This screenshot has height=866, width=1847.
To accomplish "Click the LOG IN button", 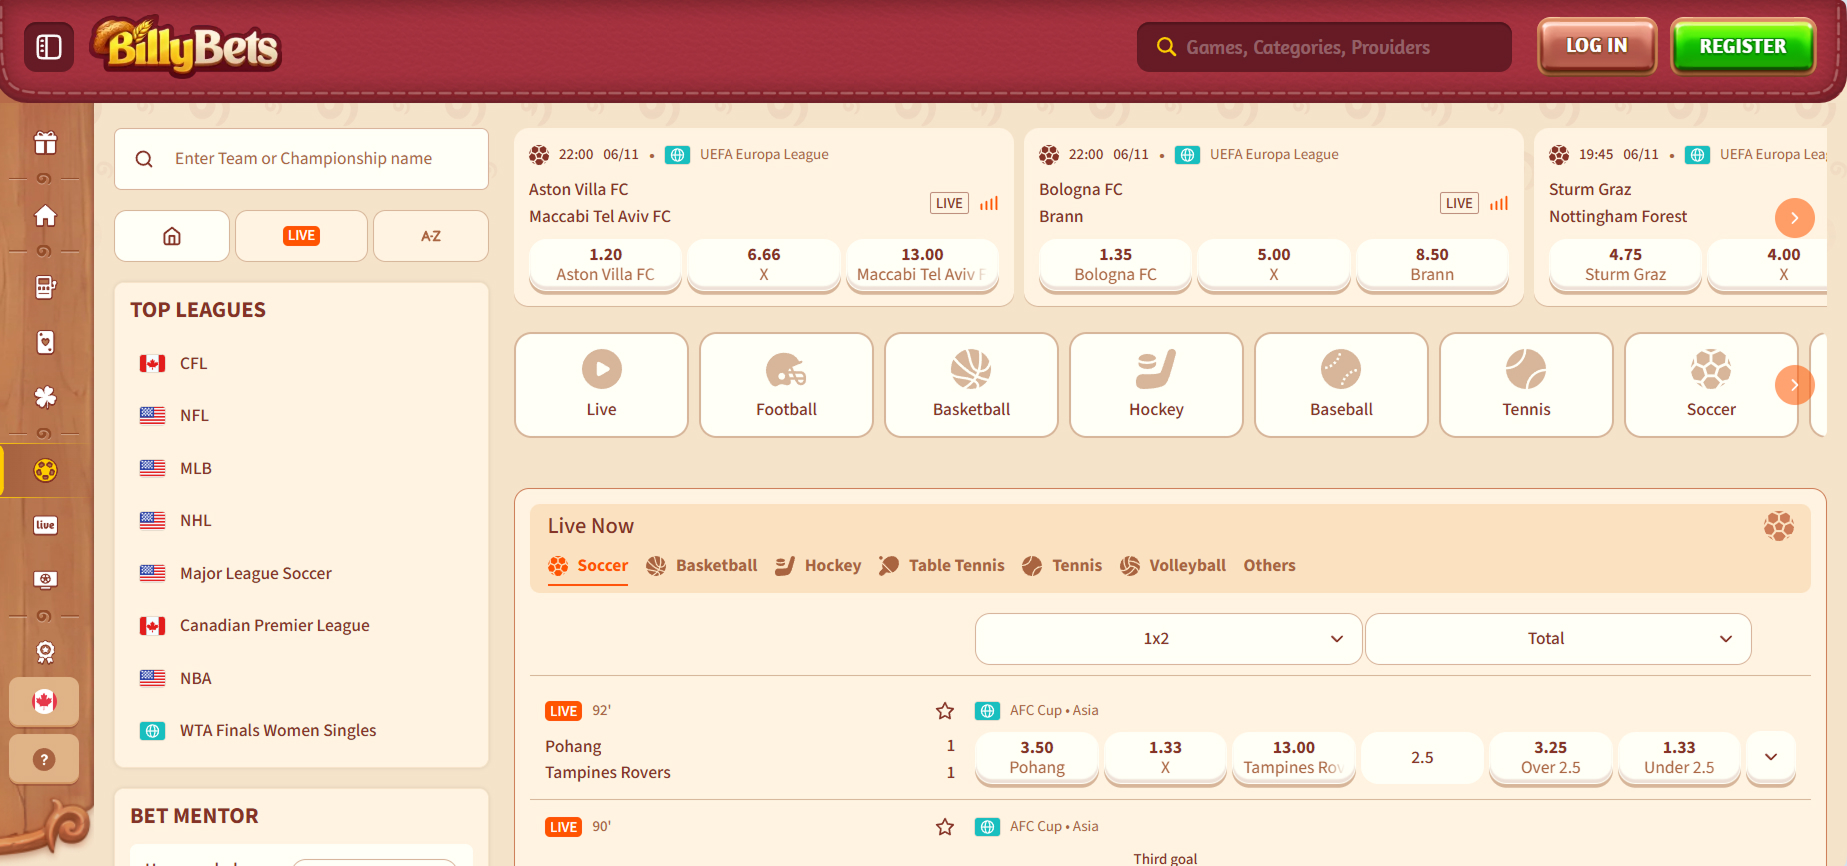I will tap(1596, 47).
